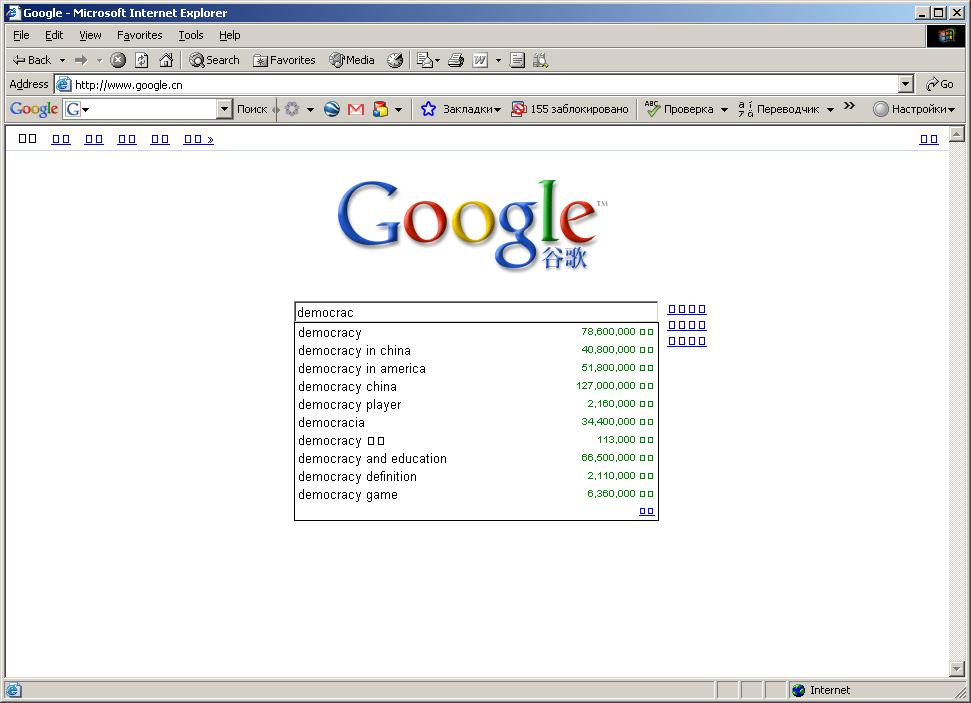
Task: Open the Address bar dropdown list
Action: (905, 84)
